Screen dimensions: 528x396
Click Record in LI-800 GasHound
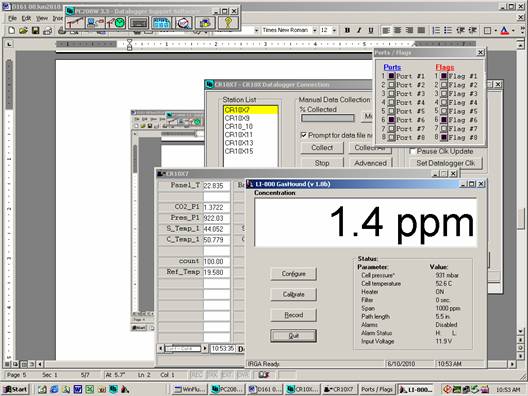293,315
